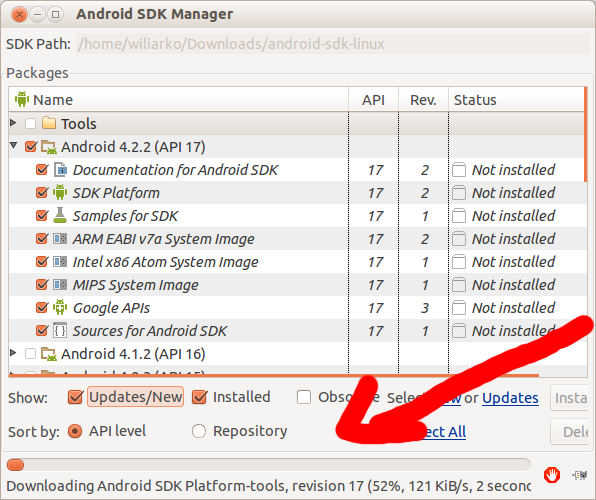Image resolution: width=596 pixels, height=500 pixels.
Task: Click the Documentation for Android SDK icon
Action: (x=60, y=170)
